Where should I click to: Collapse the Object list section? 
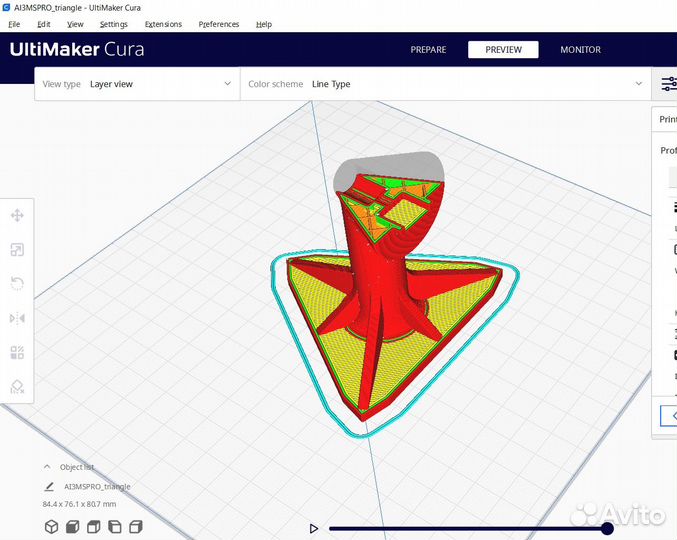pyautogui.click(x=48, y=467)
